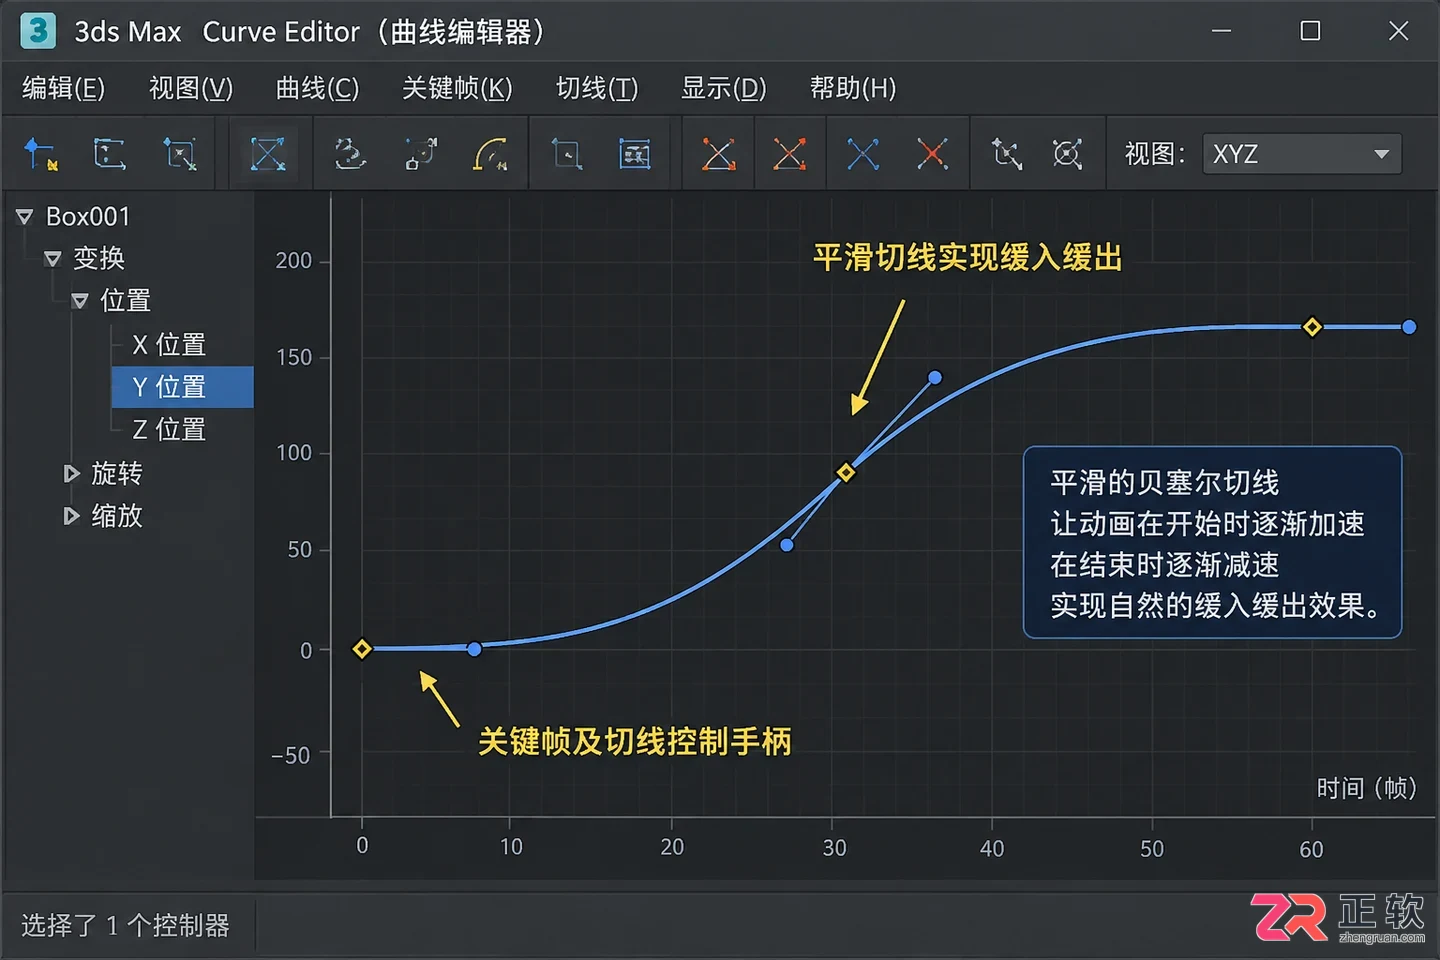Image resolution: width=1440 pixels, height=960 pixels.
Task: Click the dotted box with diagonal arrow icon
Action: tap(420, 154)
